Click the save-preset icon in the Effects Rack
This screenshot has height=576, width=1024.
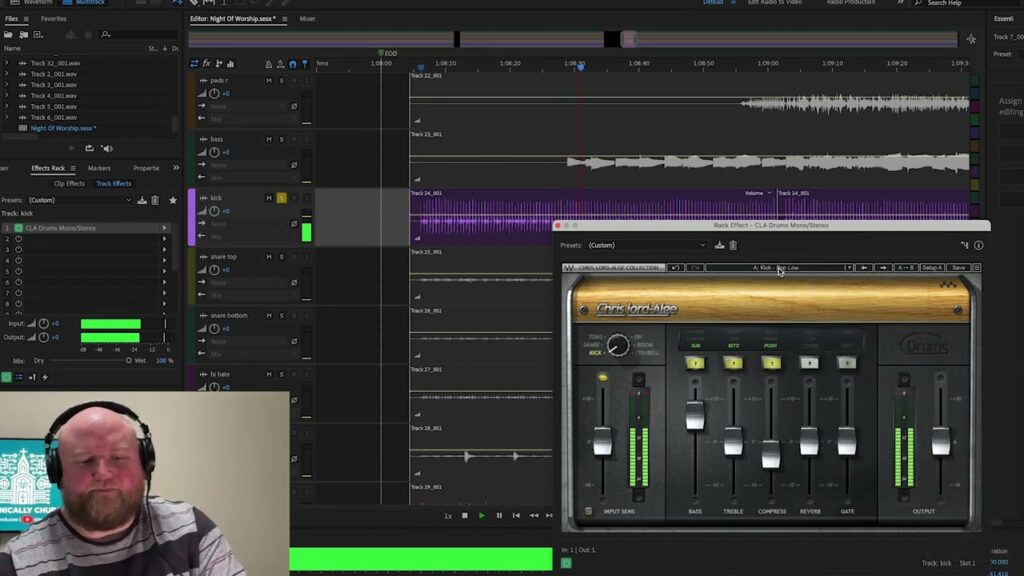142,200
